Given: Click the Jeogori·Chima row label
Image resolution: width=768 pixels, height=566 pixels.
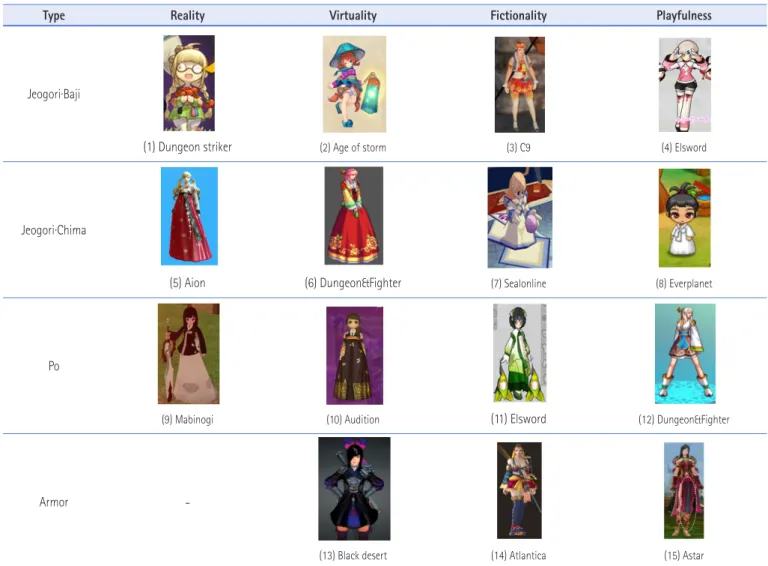Looking at the screenshot, I should [x=53, y=230].
